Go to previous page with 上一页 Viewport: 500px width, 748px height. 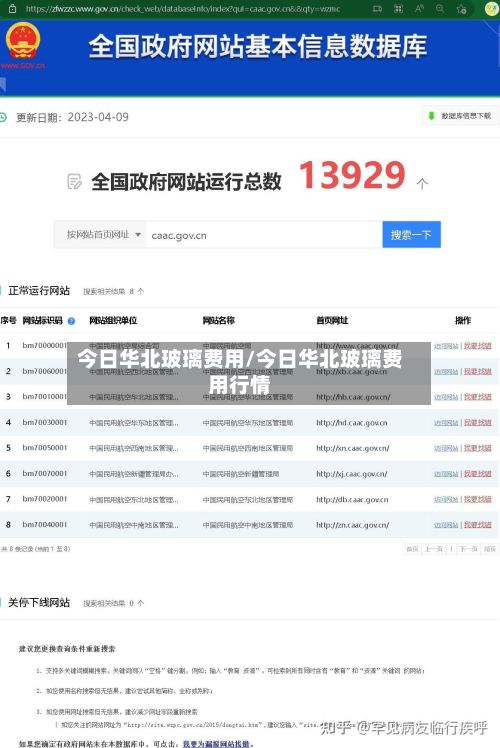pos(434,549)
